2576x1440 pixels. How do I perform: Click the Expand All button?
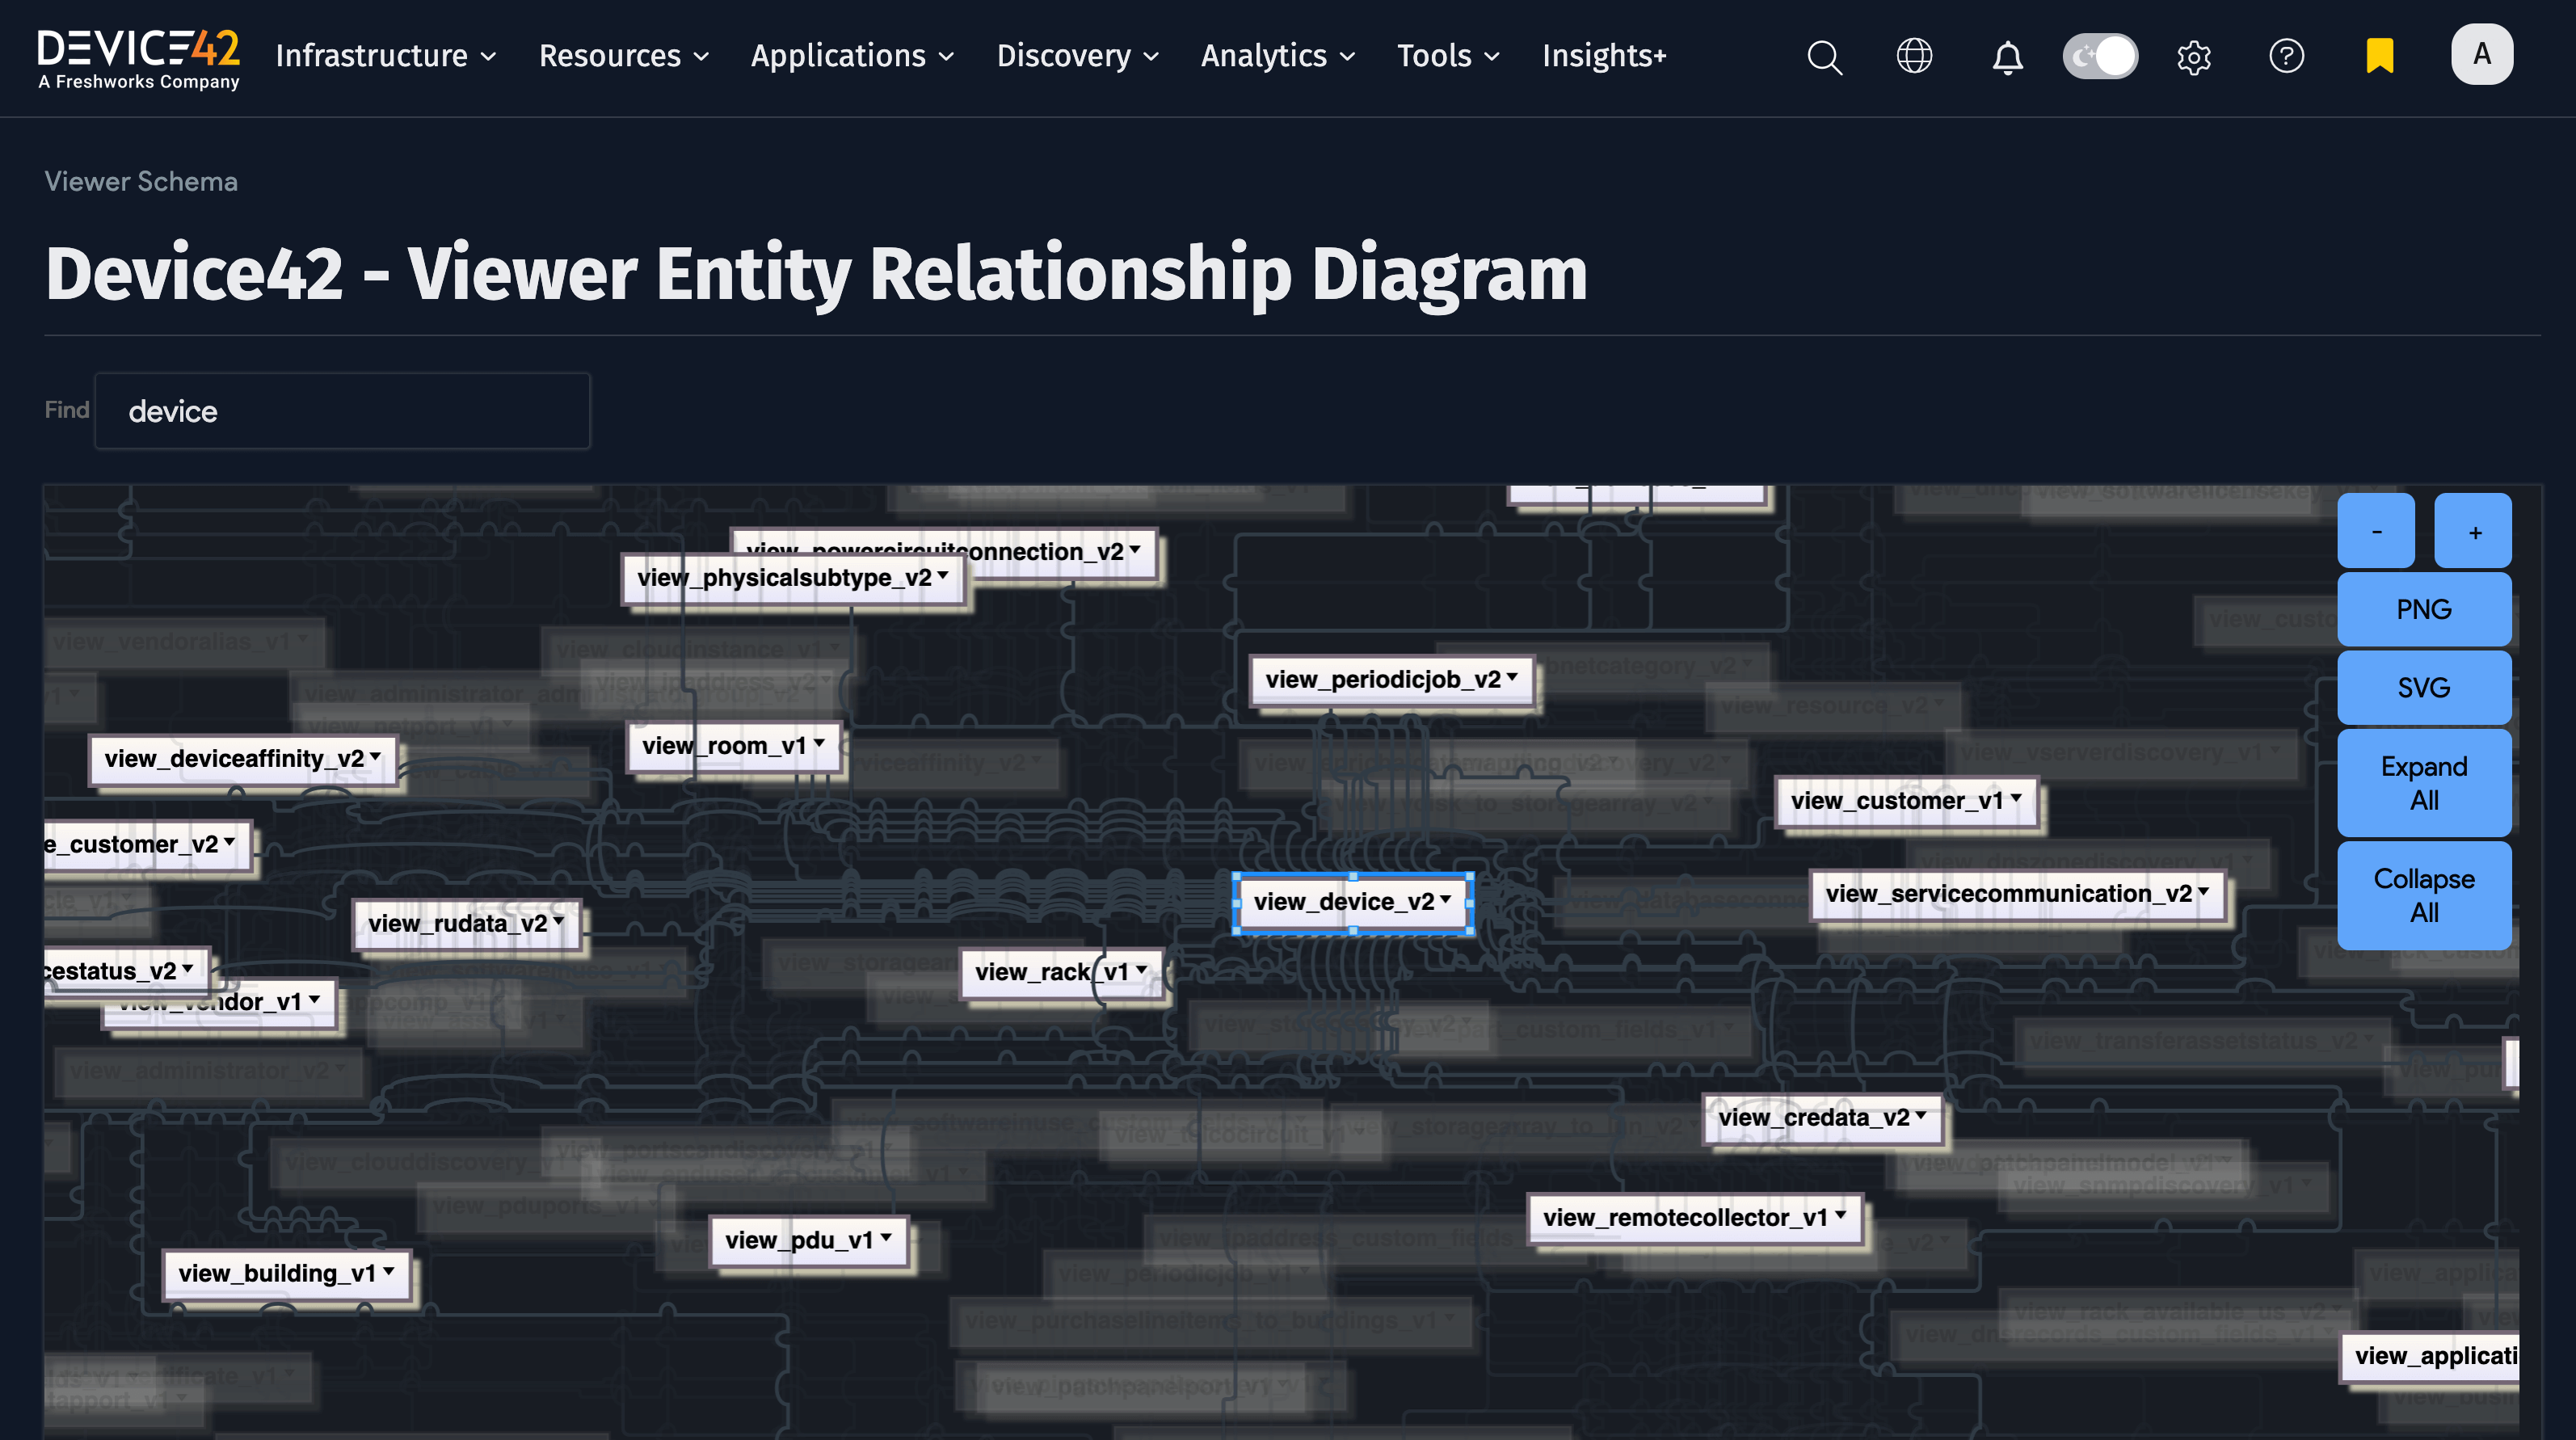[2425, 782]
